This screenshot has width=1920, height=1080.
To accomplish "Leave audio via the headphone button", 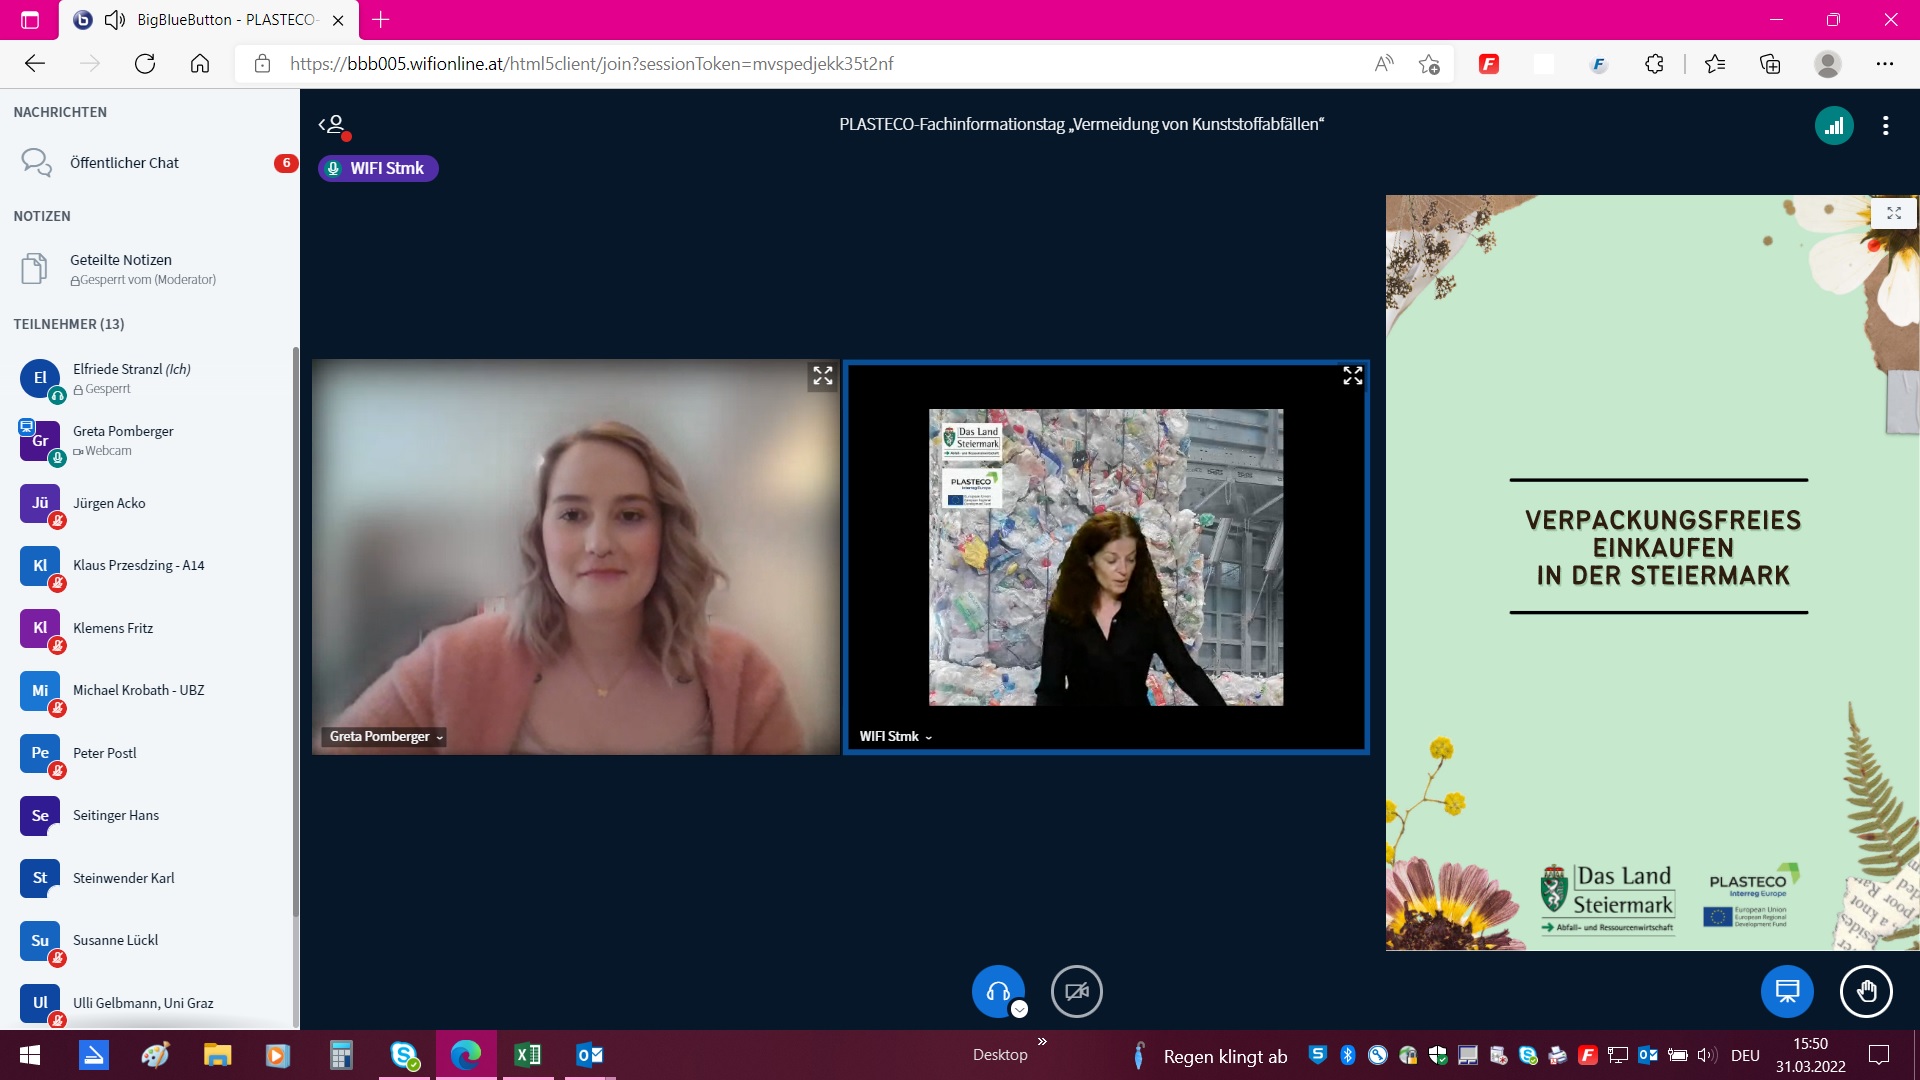I will coord(997,991).
